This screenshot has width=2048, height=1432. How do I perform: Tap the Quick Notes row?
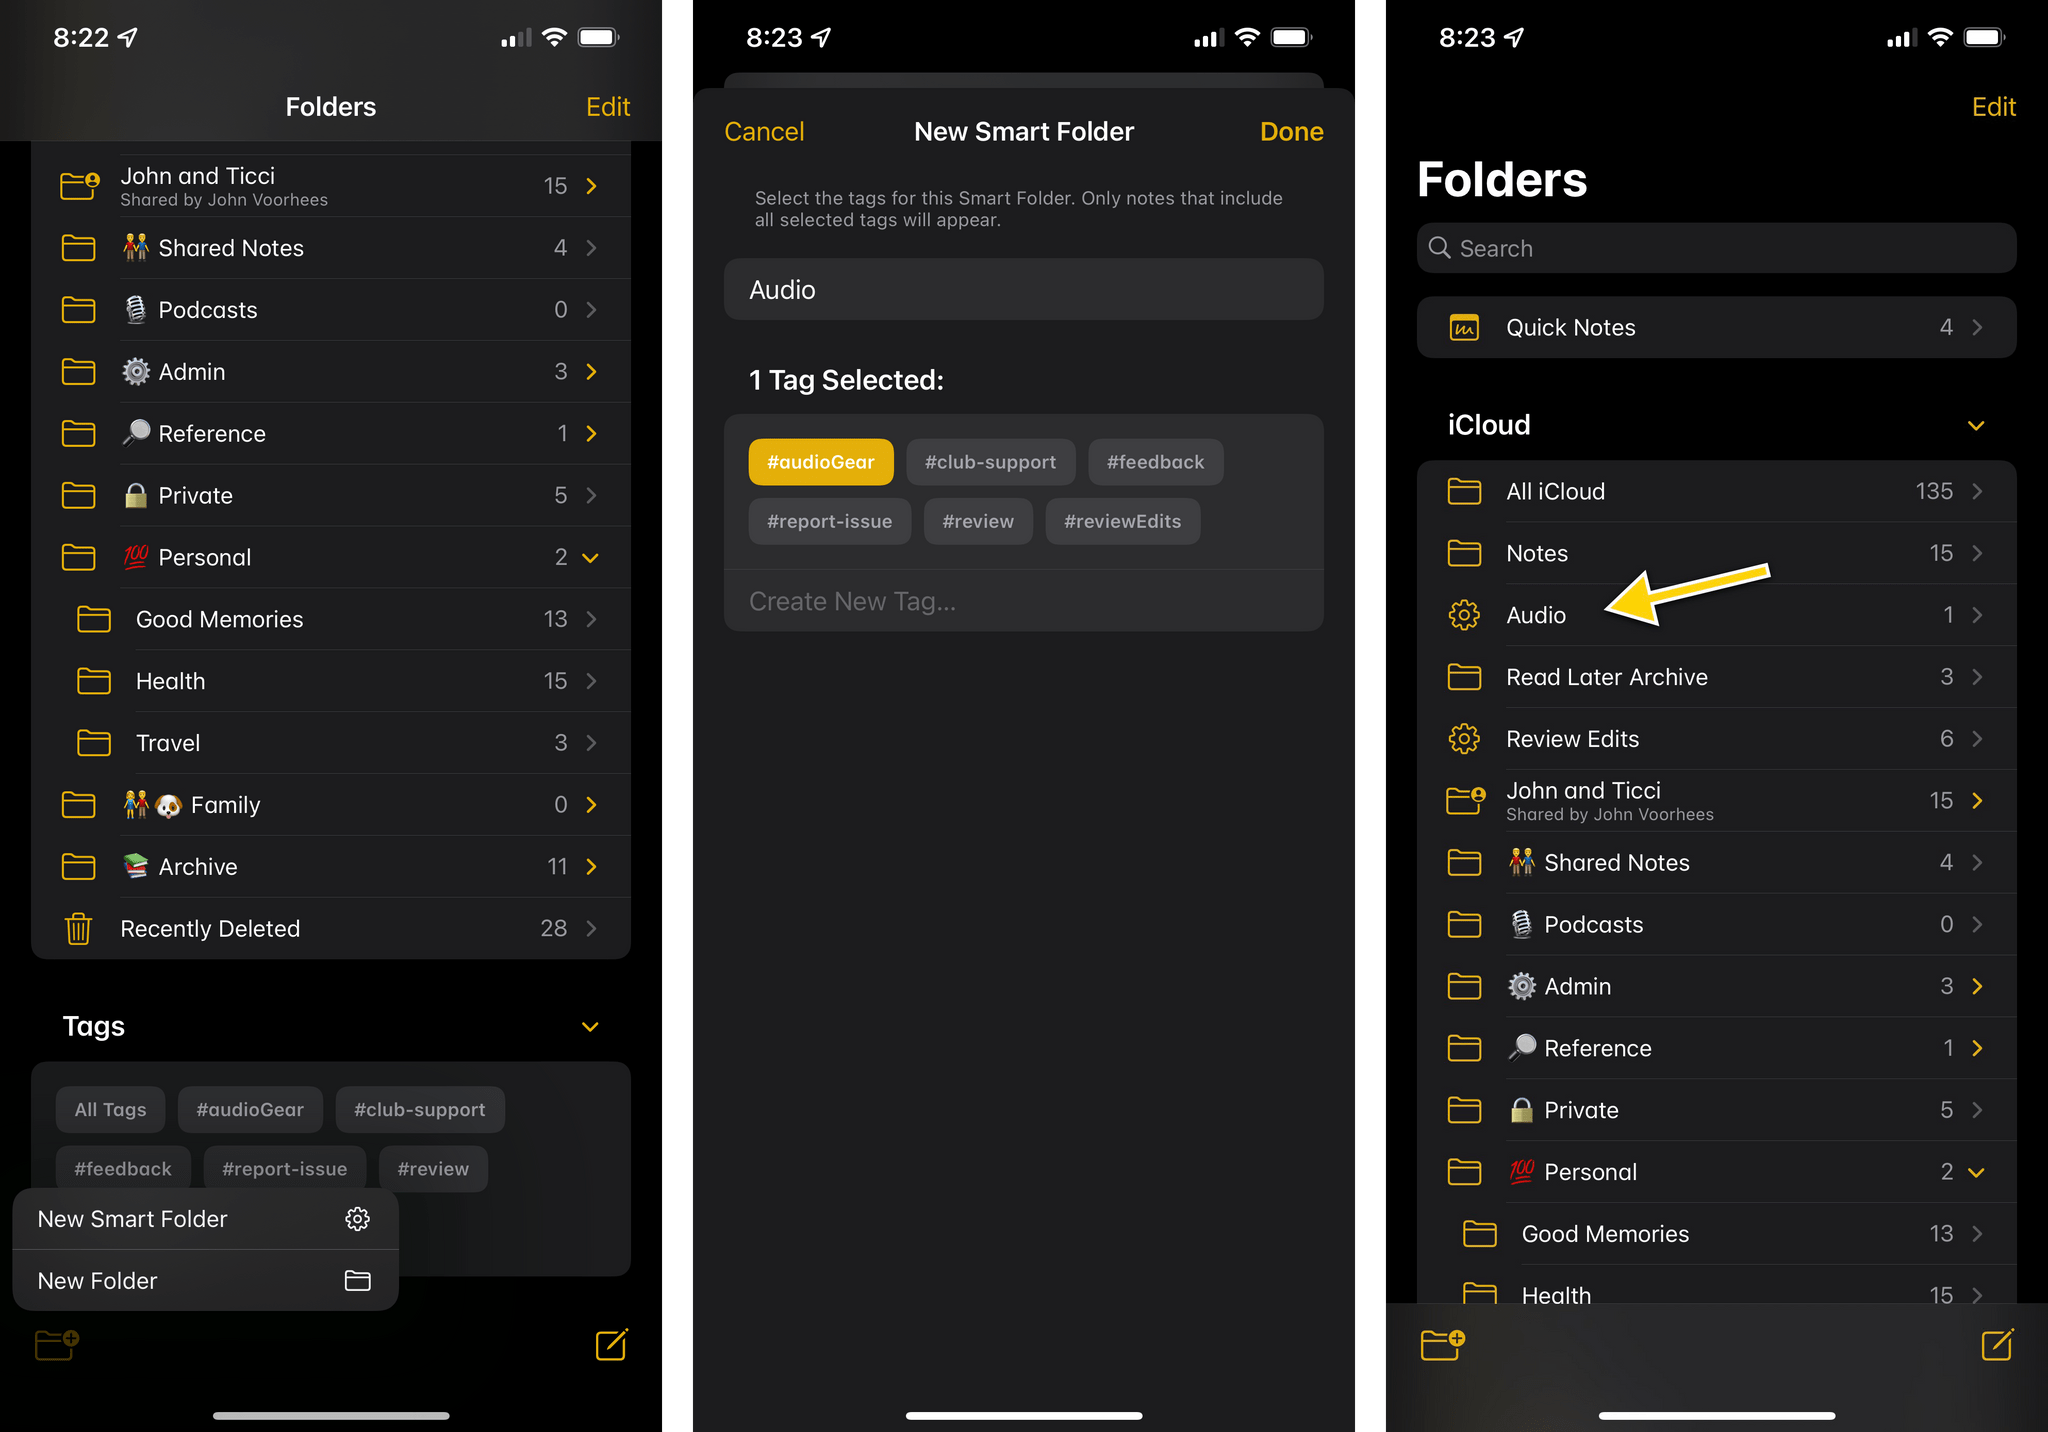point(1707,327)
